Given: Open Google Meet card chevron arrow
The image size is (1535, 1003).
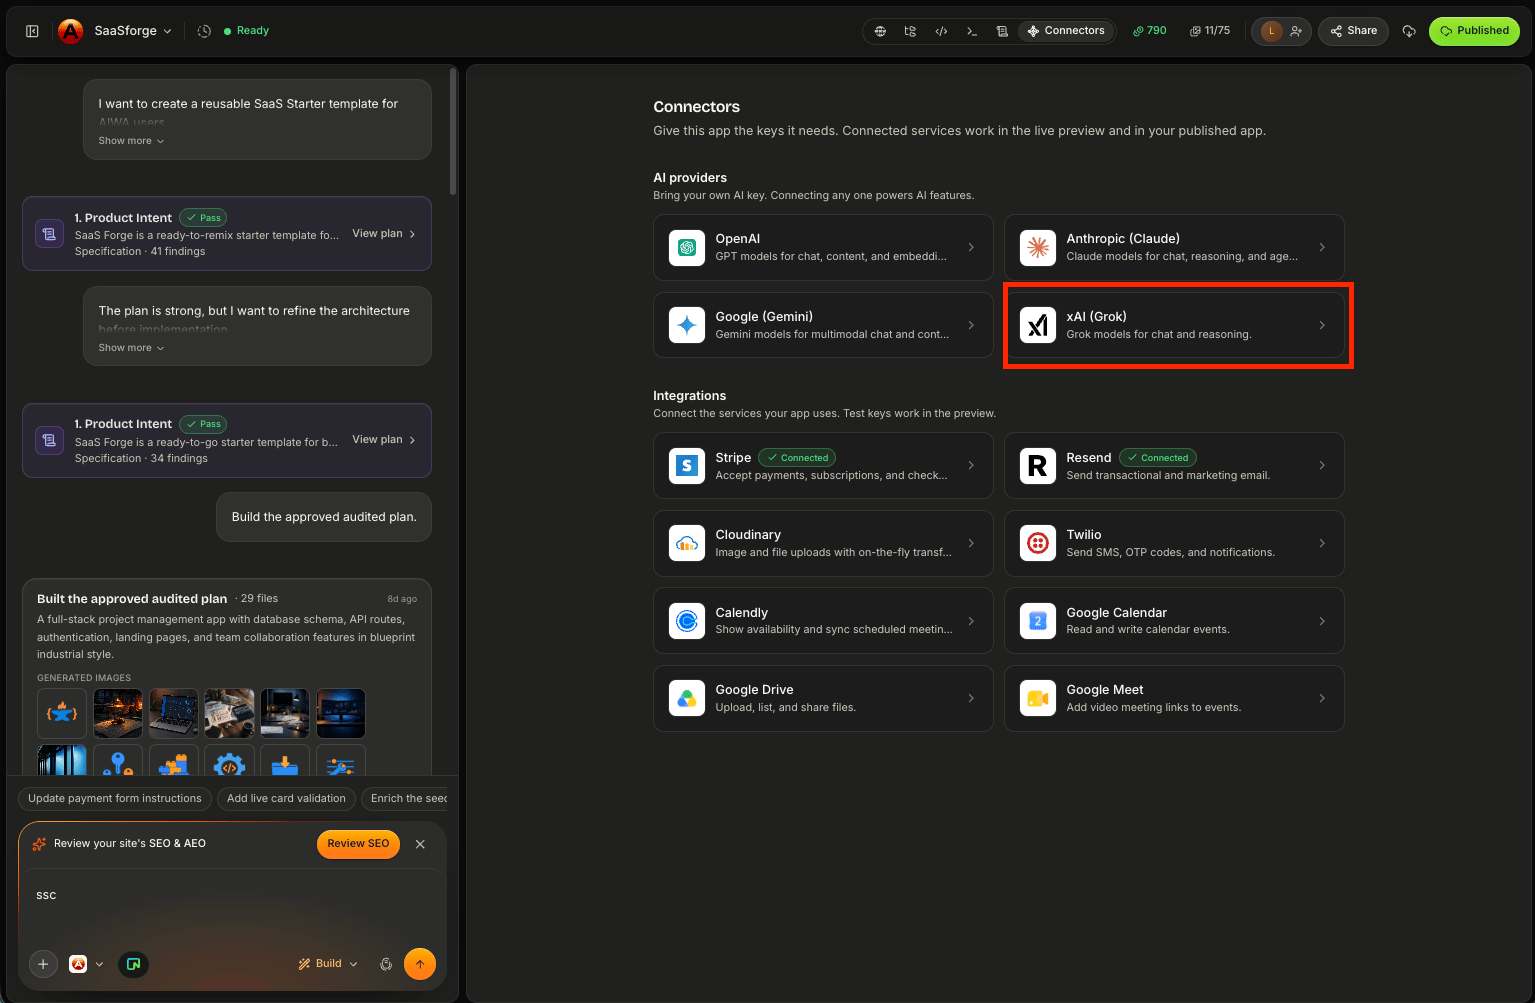Looking at the screenshot, I should coord(1322,698).
